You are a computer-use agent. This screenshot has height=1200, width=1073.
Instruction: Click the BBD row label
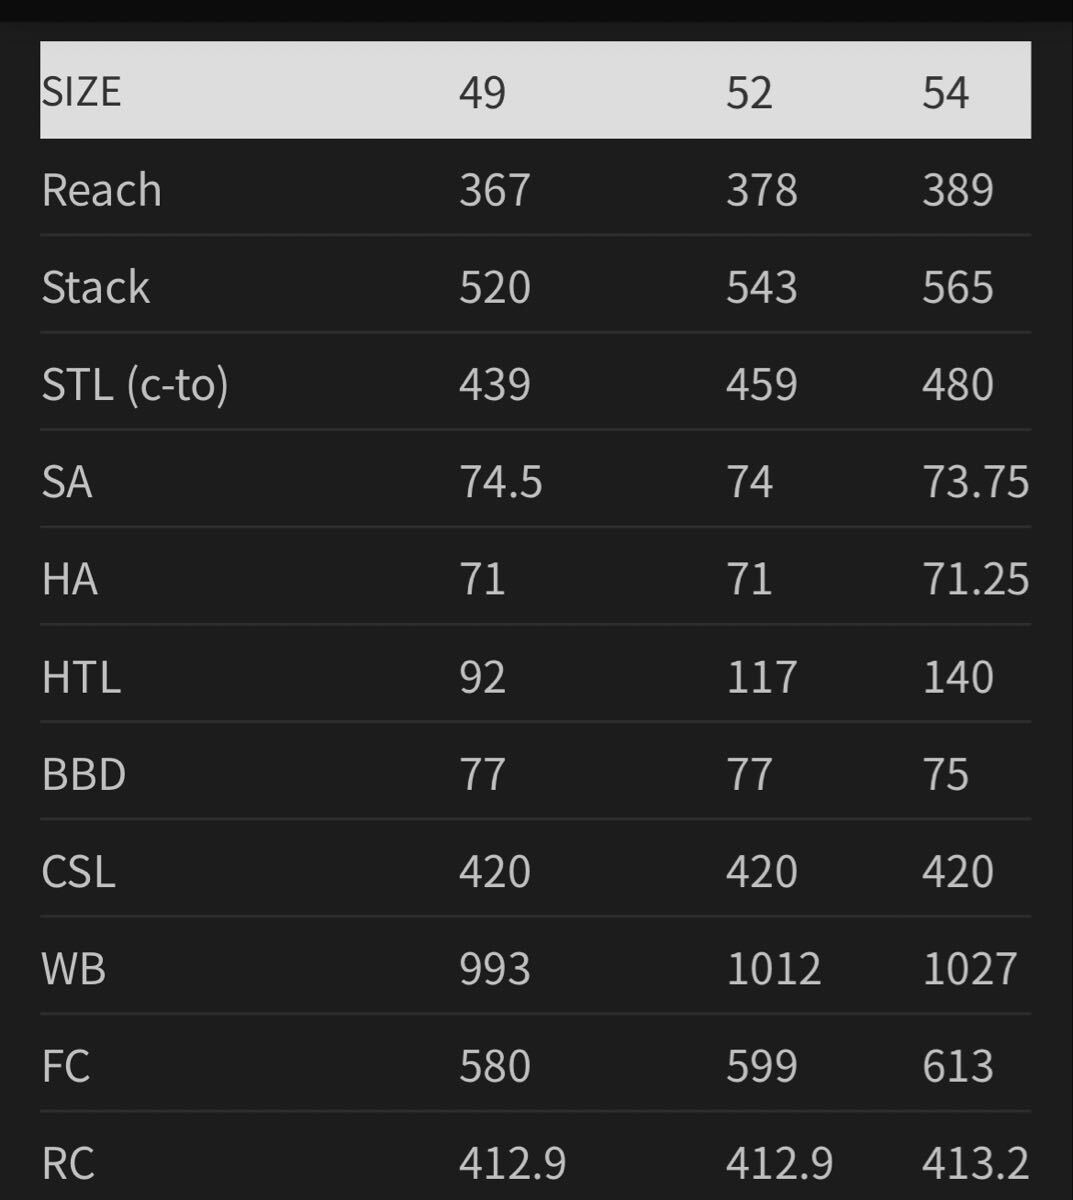tap(84, 774)
